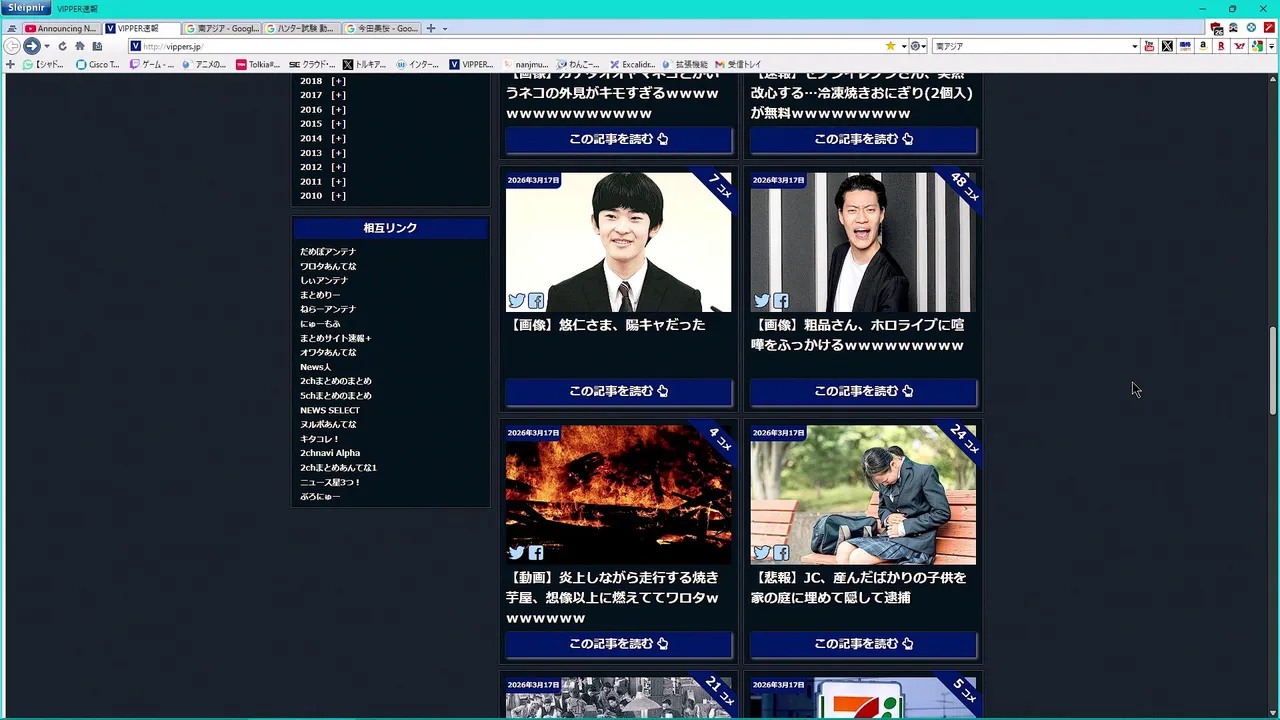Switch to the 東アジア Google tab

(222, 28)
